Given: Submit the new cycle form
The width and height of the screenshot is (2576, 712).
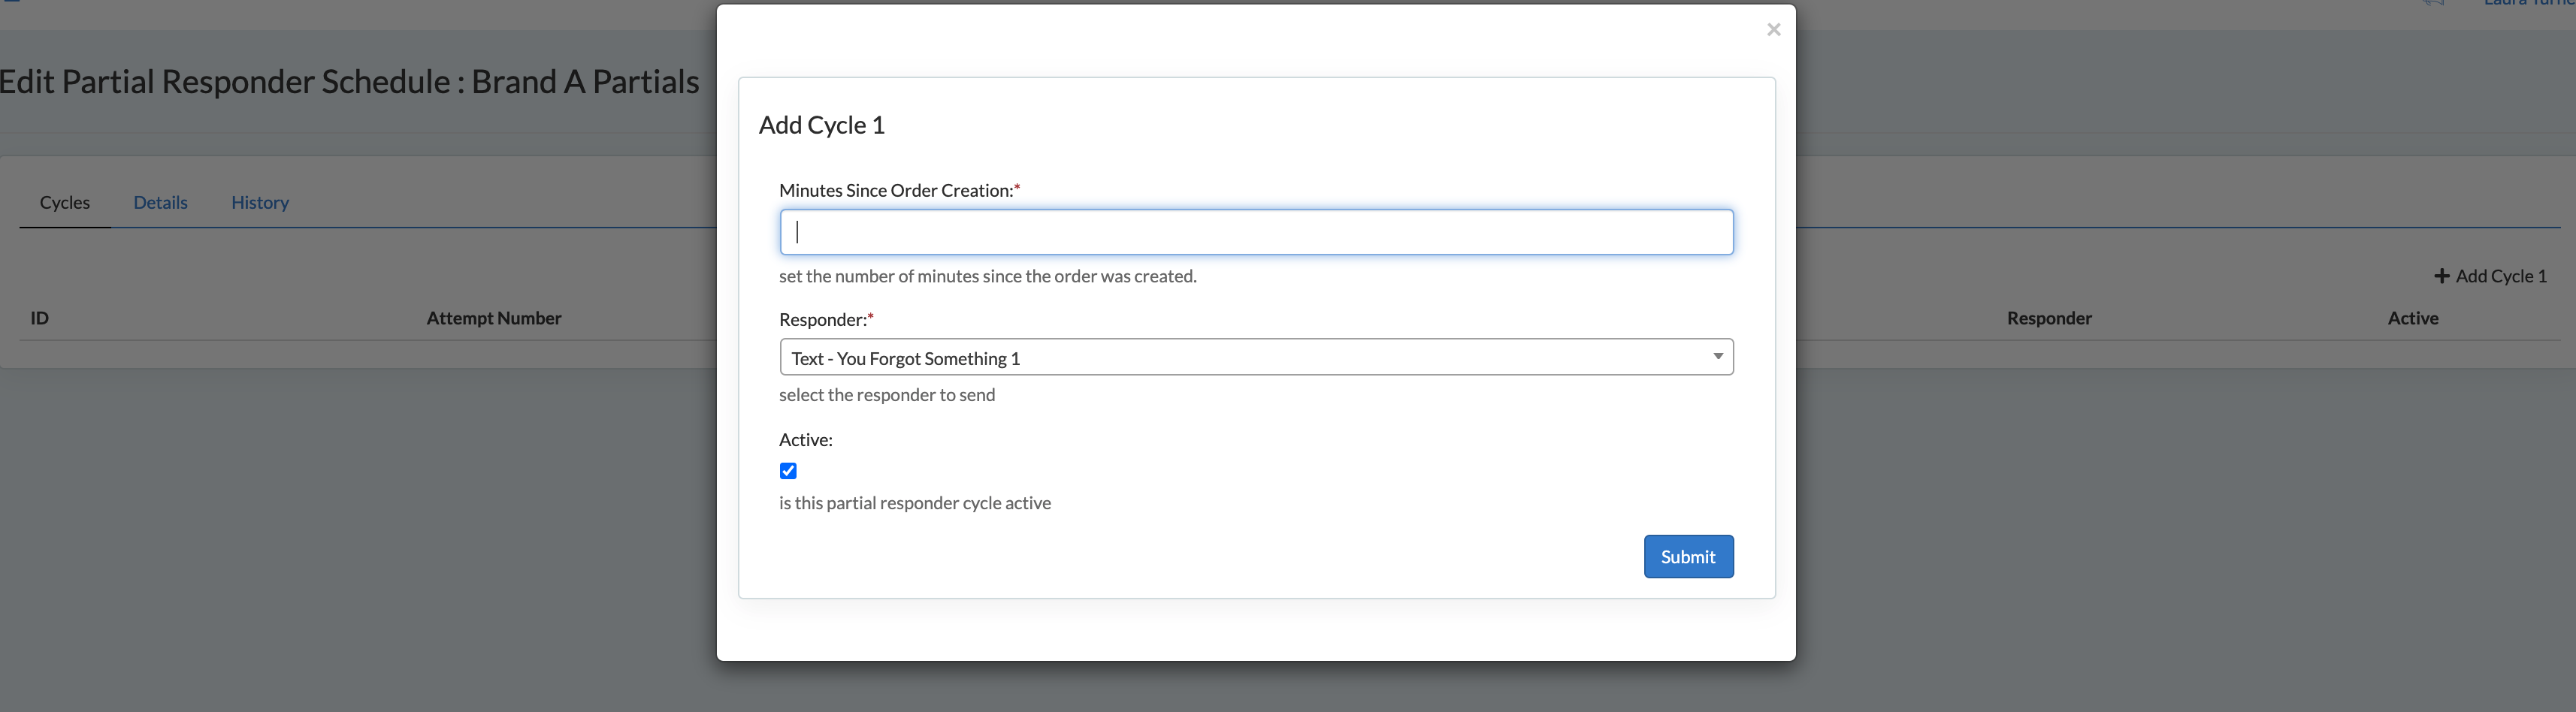Looking at the screenshot, I should [1687, 557].
